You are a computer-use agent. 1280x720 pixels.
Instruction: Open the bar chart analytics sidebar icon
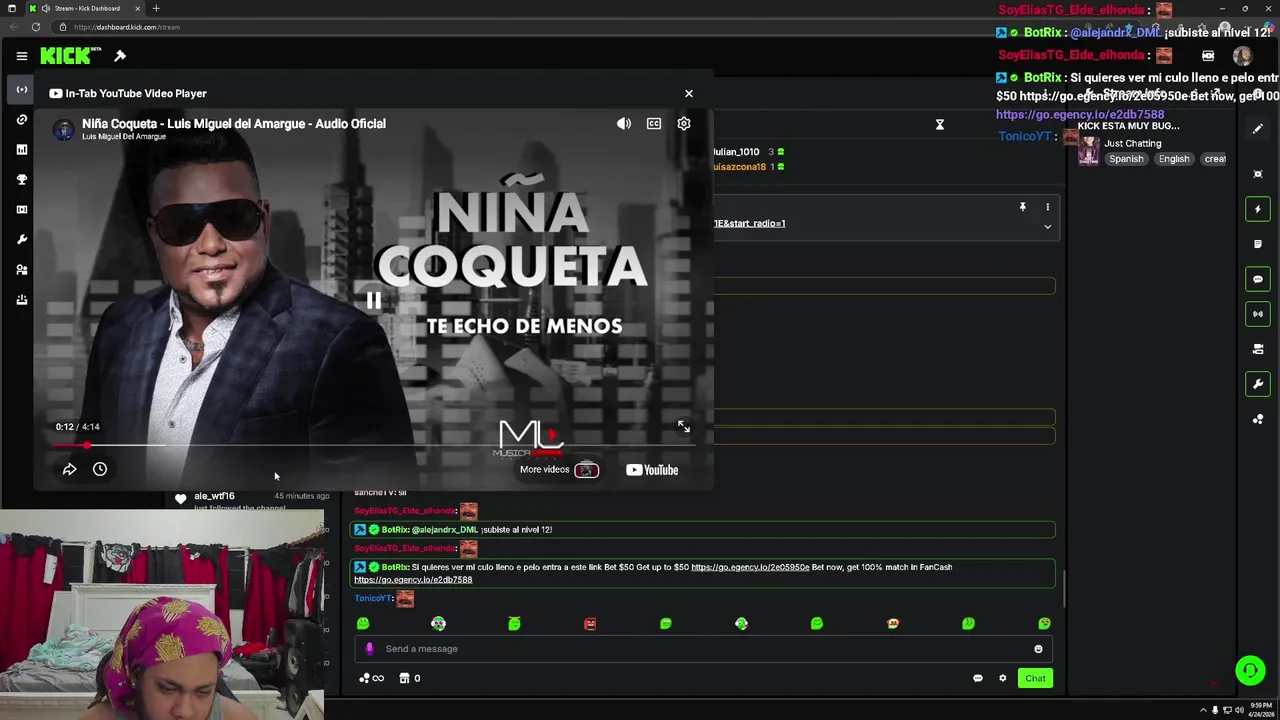[x=21, y=150]
